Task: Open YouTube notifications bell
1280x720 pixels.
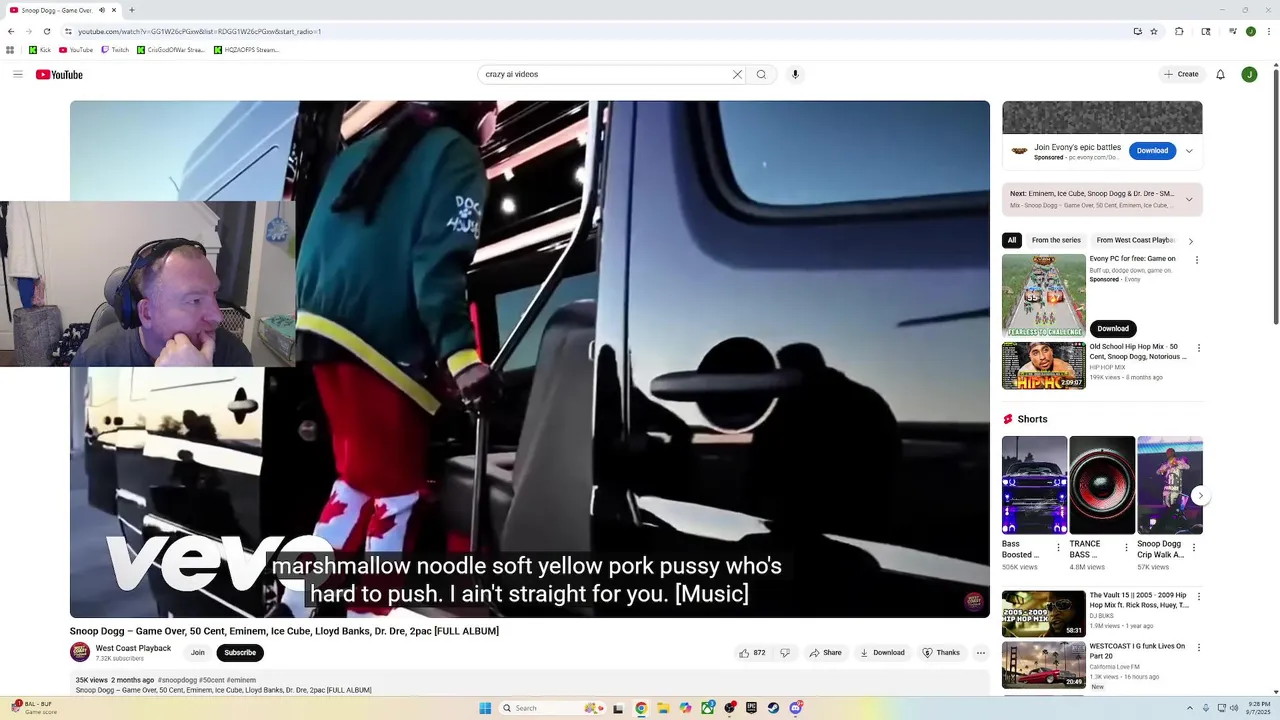Action: click(1220, 74)
